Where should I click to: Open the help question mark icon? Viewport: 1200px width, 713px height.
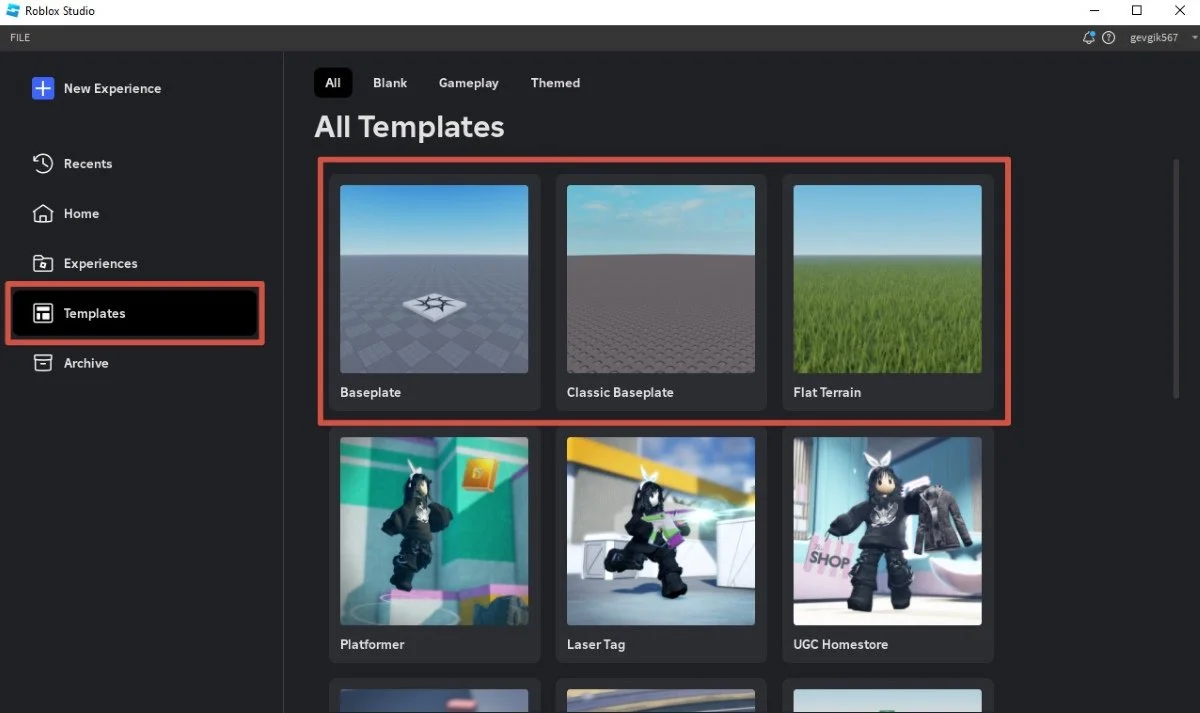pos(1108,37)
